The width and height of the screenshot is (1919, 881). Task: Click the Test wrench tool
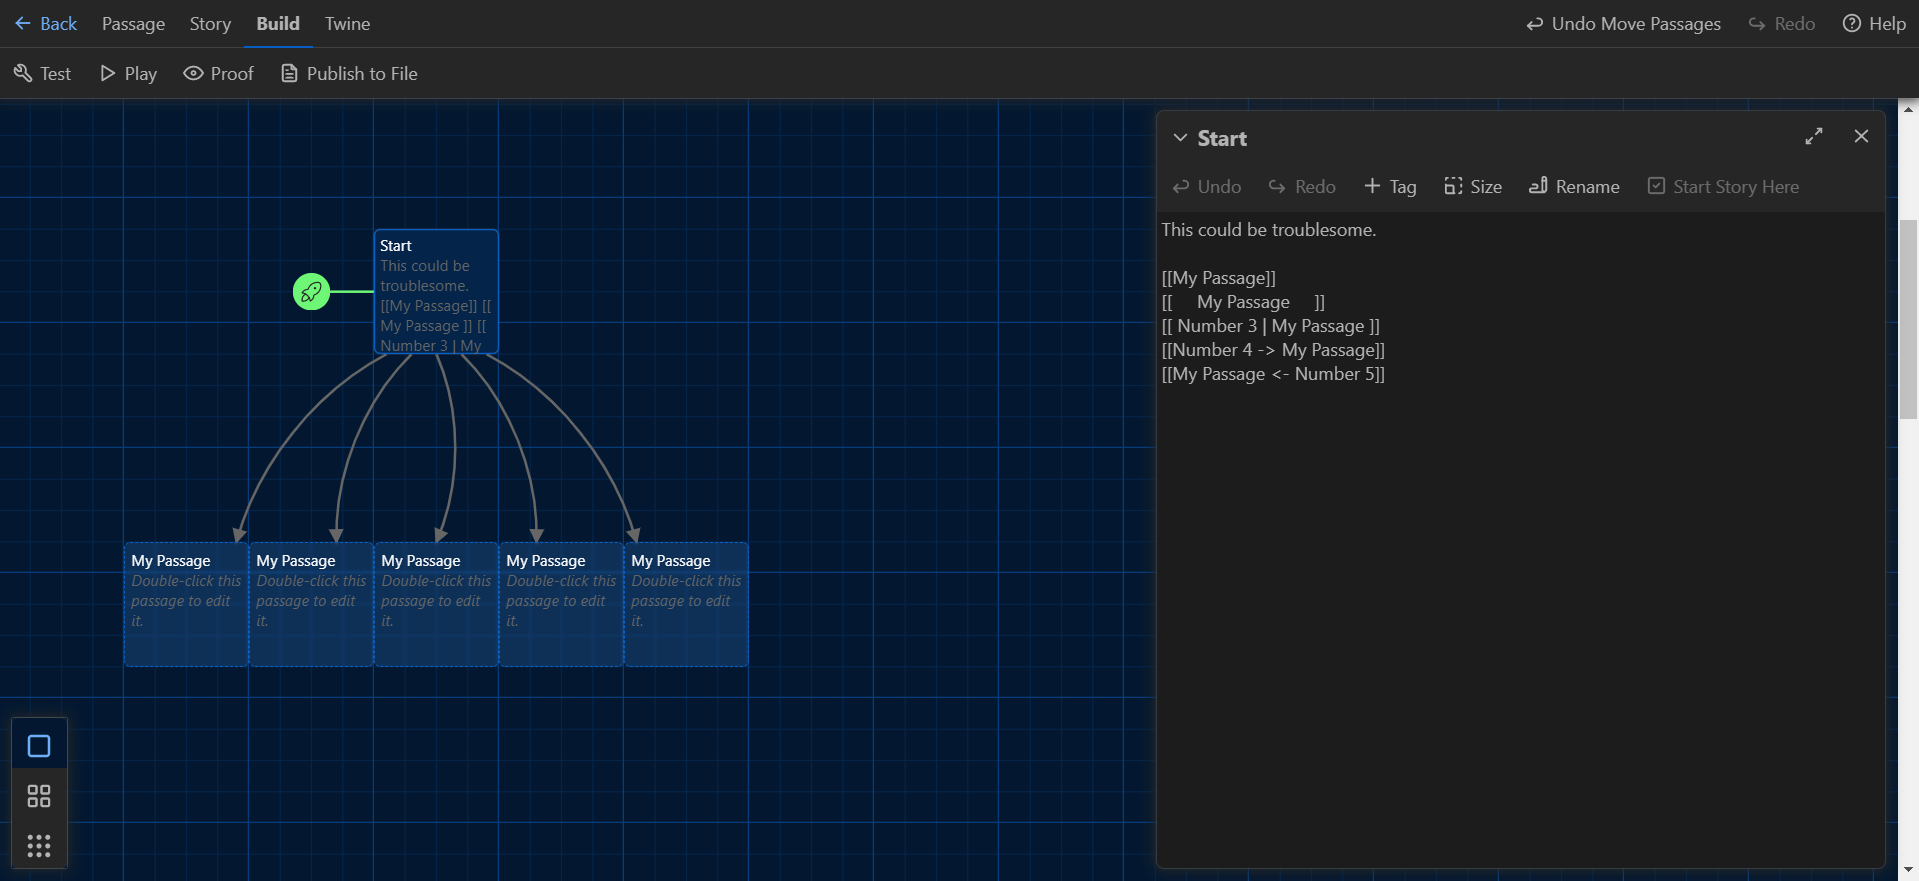[x=42, y=73]
